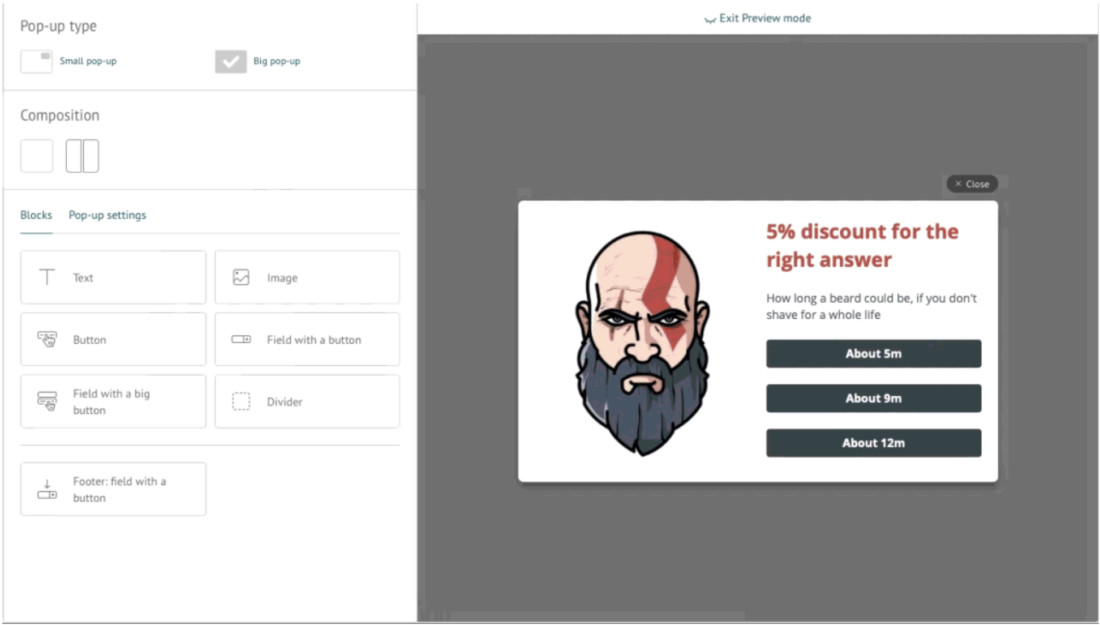This screenshot has height=625, width=1100.
Task: Click the Field with a button icon
Action: pyautogui.click(x=241, y=340)
